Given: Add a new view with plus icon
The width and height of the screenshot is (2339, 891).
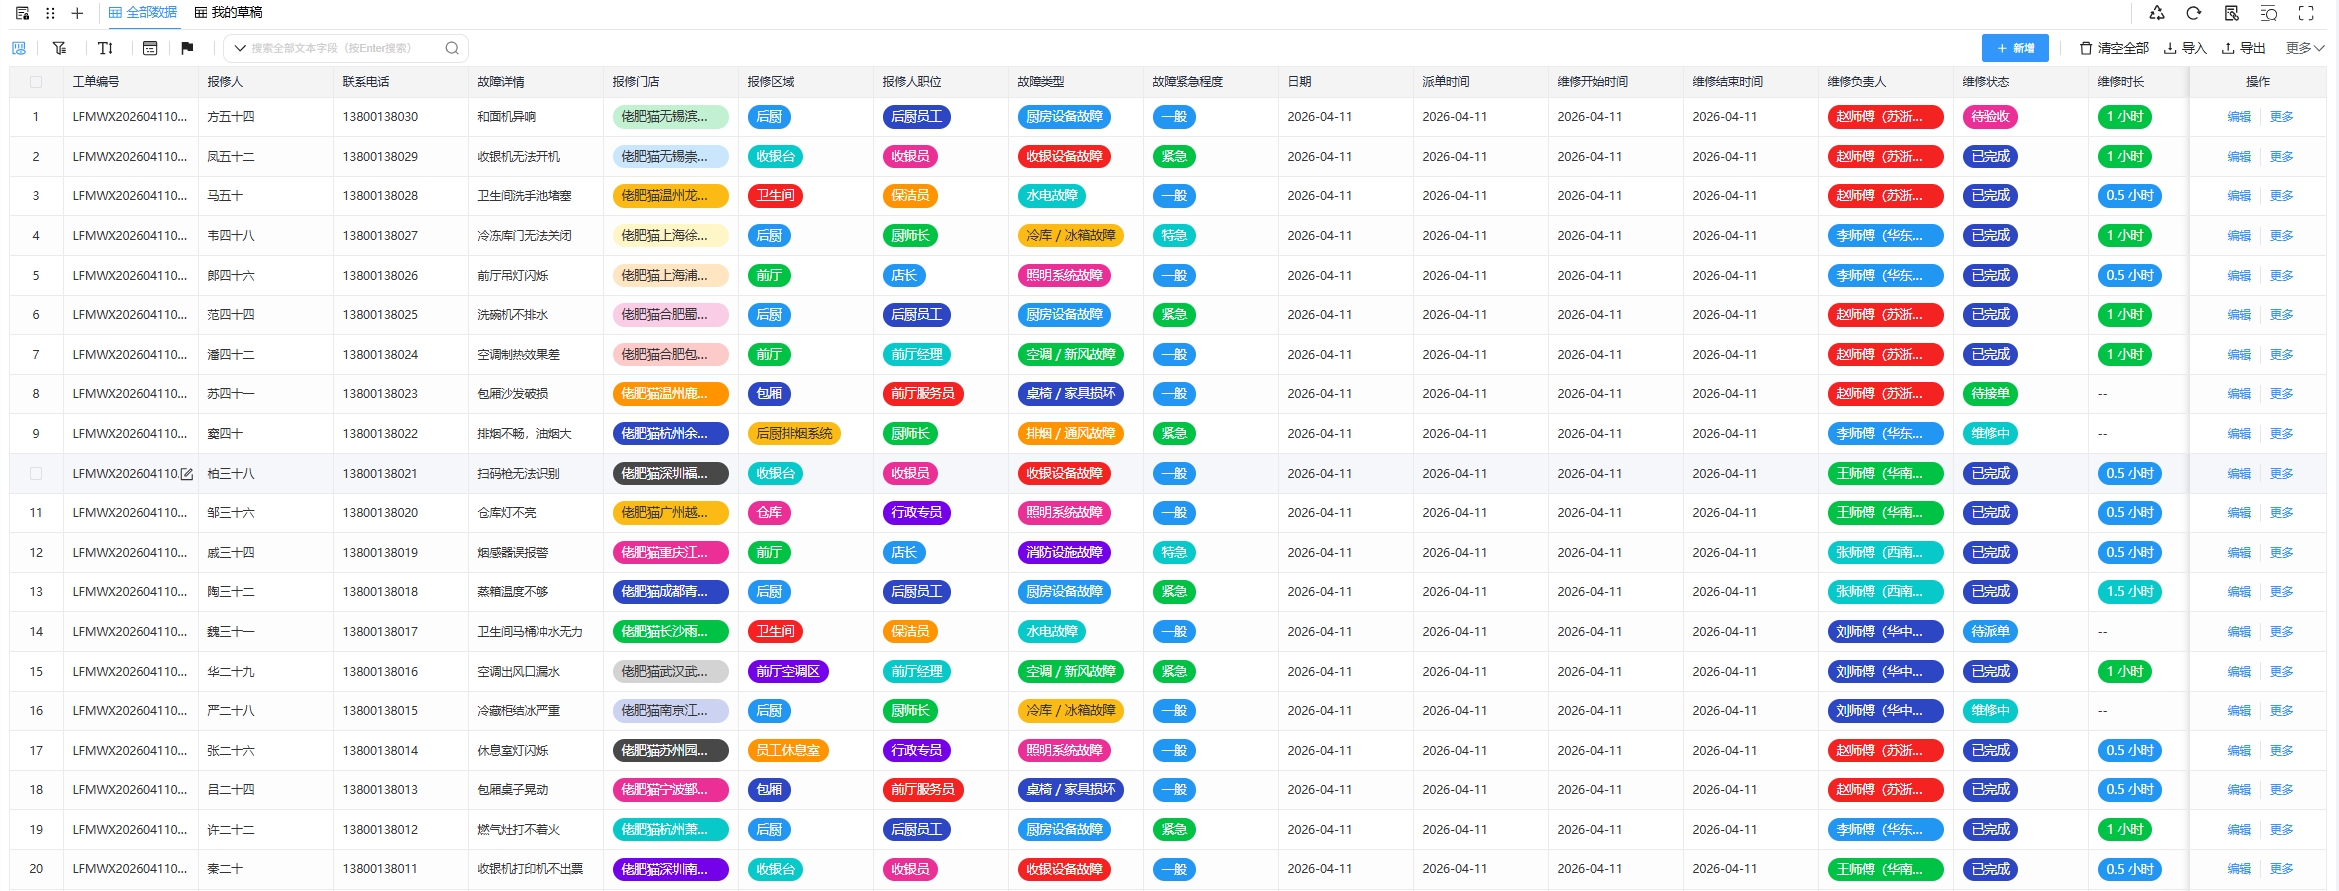Looking at the screenshot, I should click(77, 13).
